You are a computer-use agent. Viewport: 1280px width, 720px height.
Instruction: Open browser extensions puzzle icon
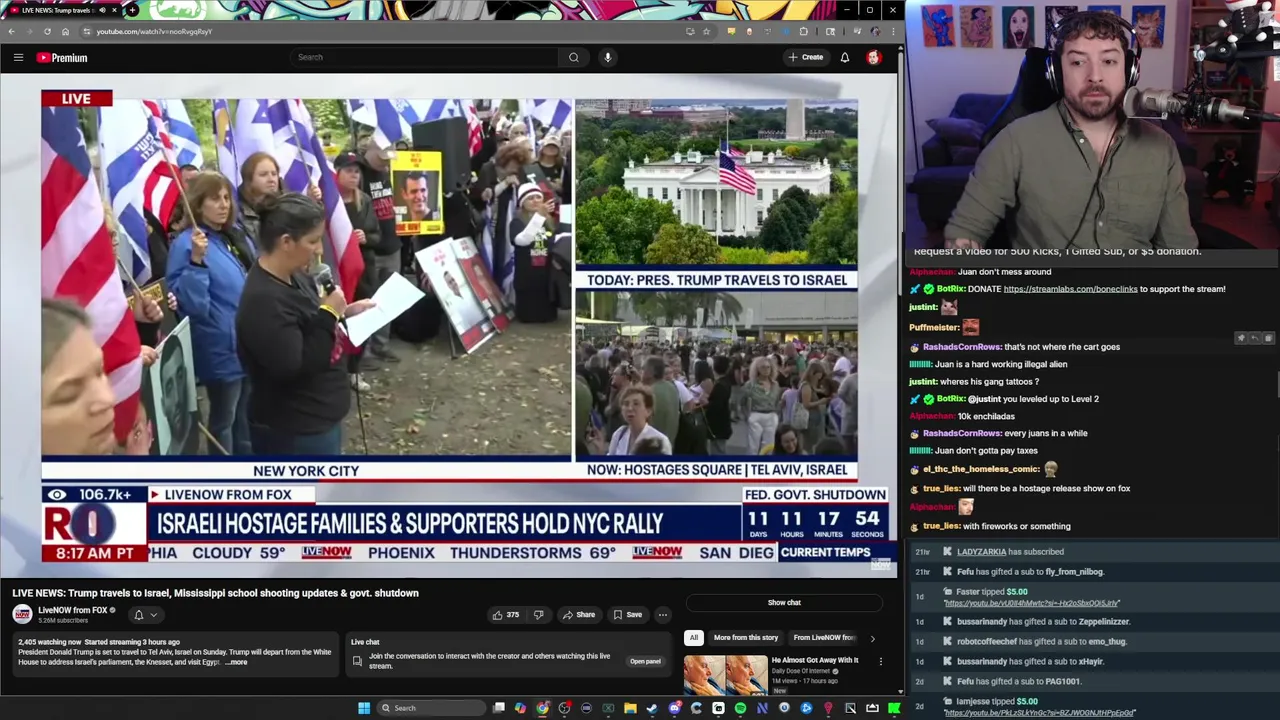point(803,31)
